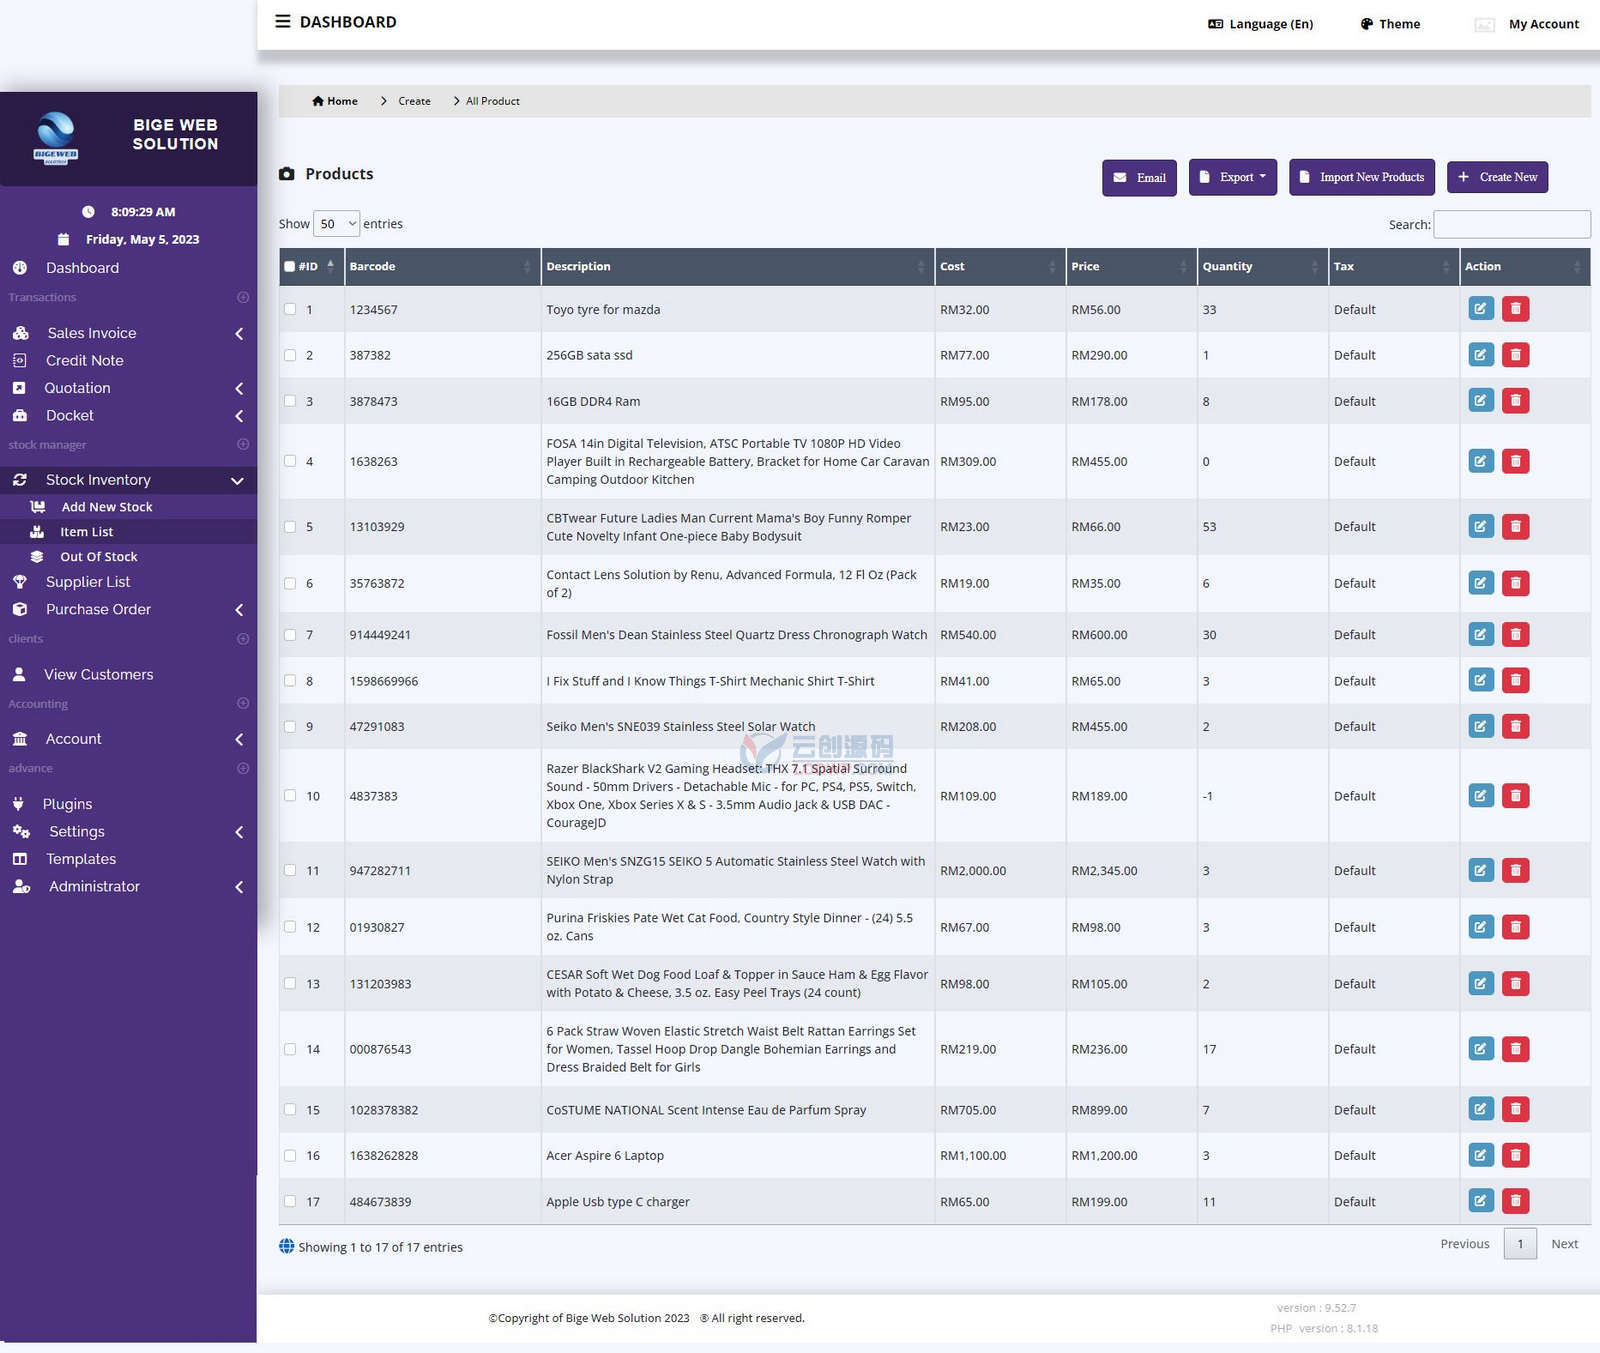Edit the Toyo tyre for mazda row
Viewport: 1600px width, 1353px height.
pyautogui.click(x=1481, y=309)
